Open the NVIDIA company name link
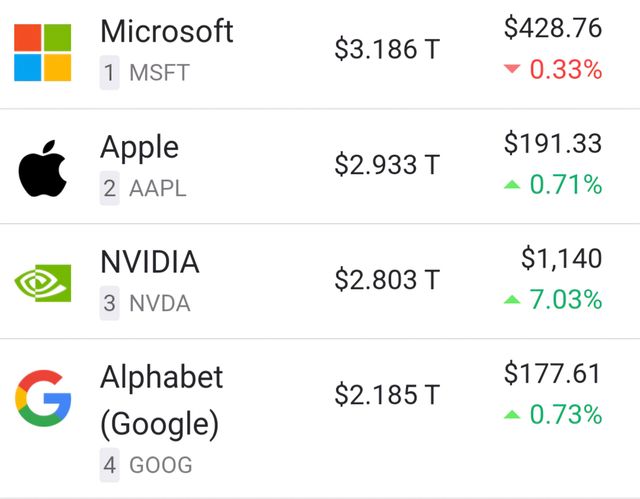Viewport: 640px width, 499px height. [x=149, y=262]
